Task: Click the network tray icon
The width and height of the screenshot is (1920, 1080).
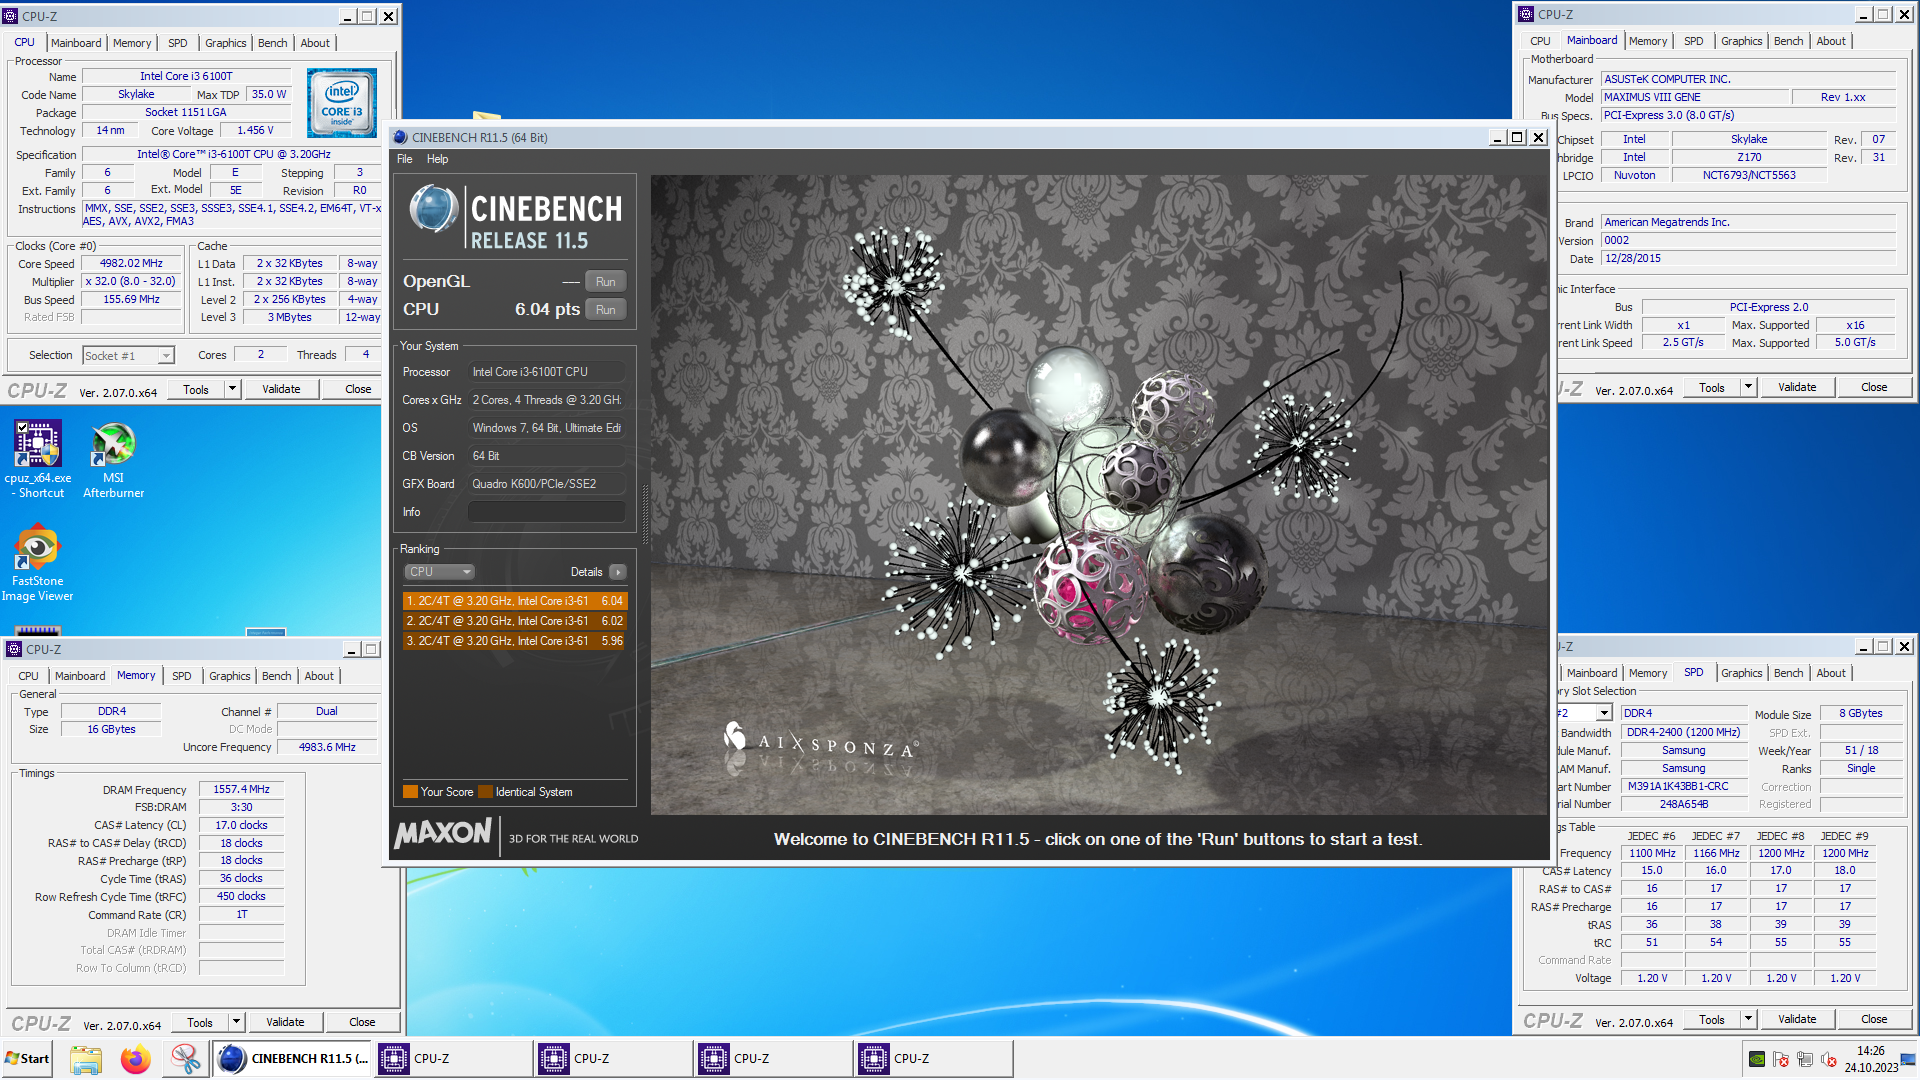Action: click(1805, 1059)
